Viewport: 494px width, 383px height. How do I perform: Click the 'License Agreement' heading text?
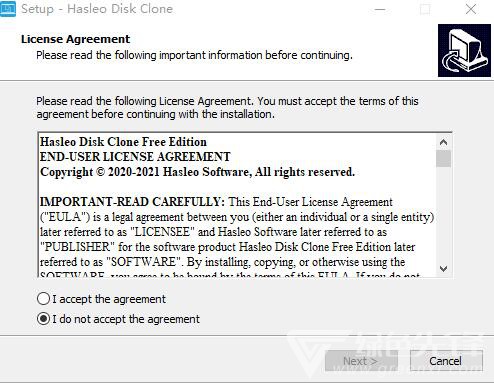point(75,39)
